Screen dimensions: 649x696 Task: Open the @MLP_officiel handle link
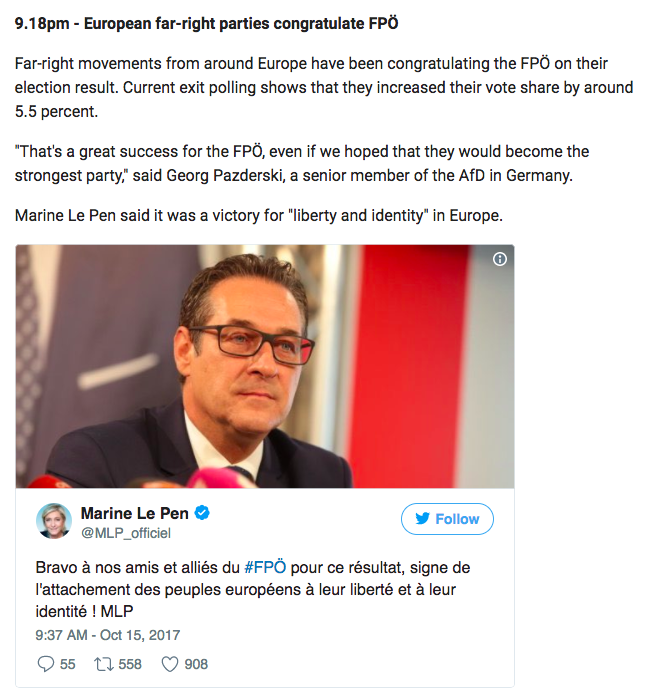pyautogui.click(x=126, y=533)
